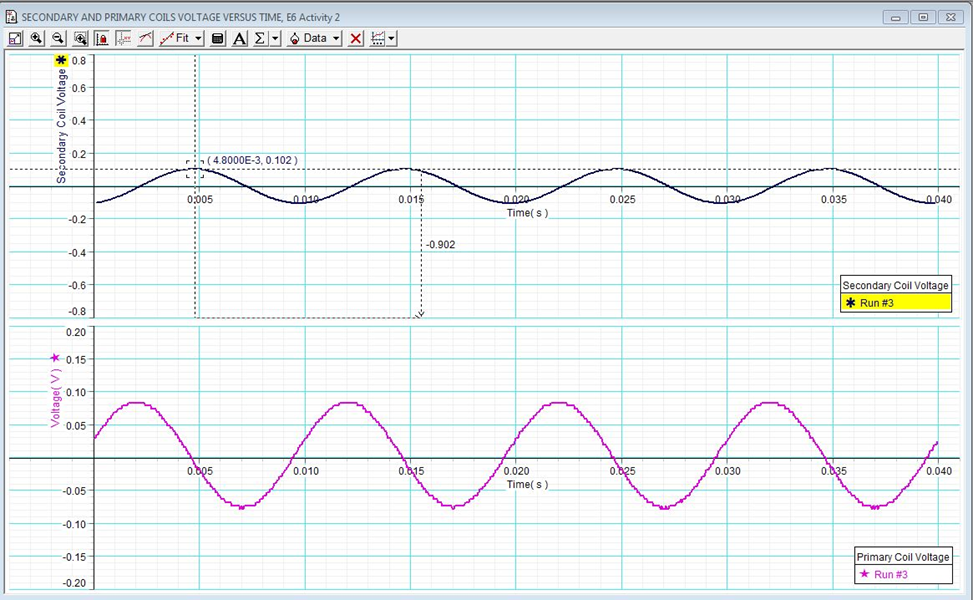Viewport: 973px width, 600px height.
Task: Select Run #3 in Primary Coil Voltage legend
Action: point(901,574)
